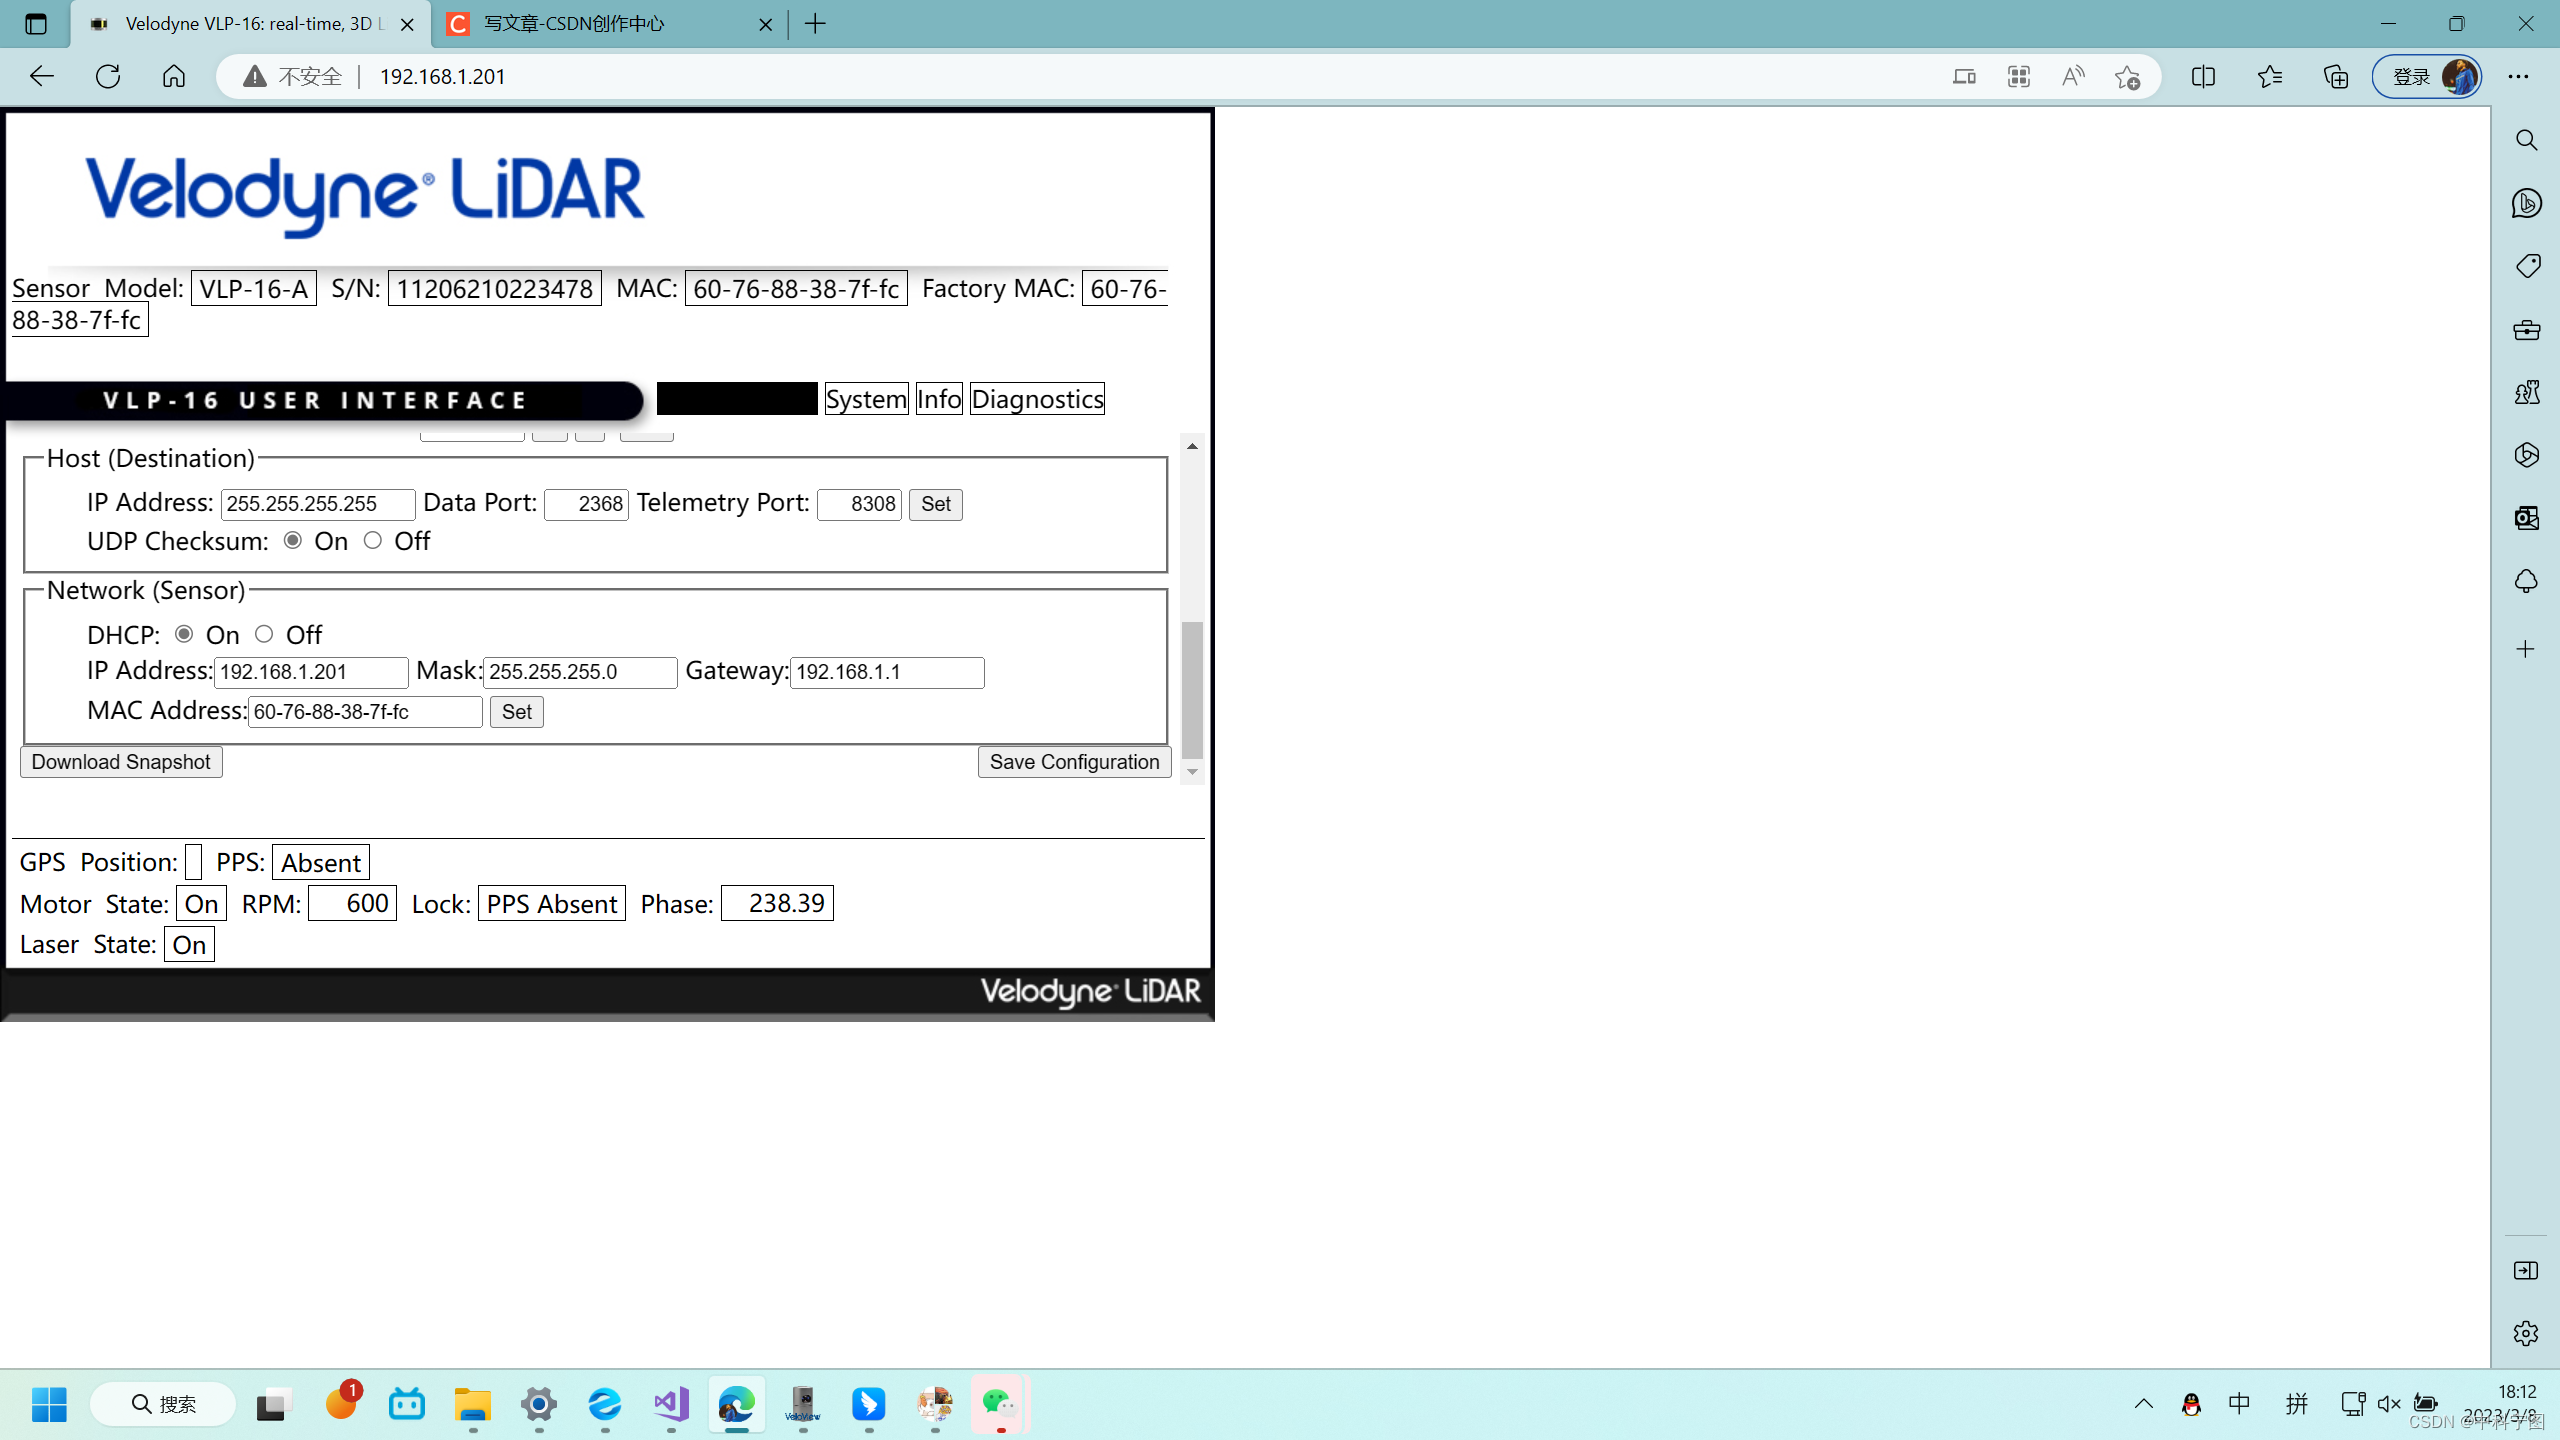Viewport: 2560px width, 1440px height.
Task: Switch to the Diagnostics tab
Action: coord(1037,399)
